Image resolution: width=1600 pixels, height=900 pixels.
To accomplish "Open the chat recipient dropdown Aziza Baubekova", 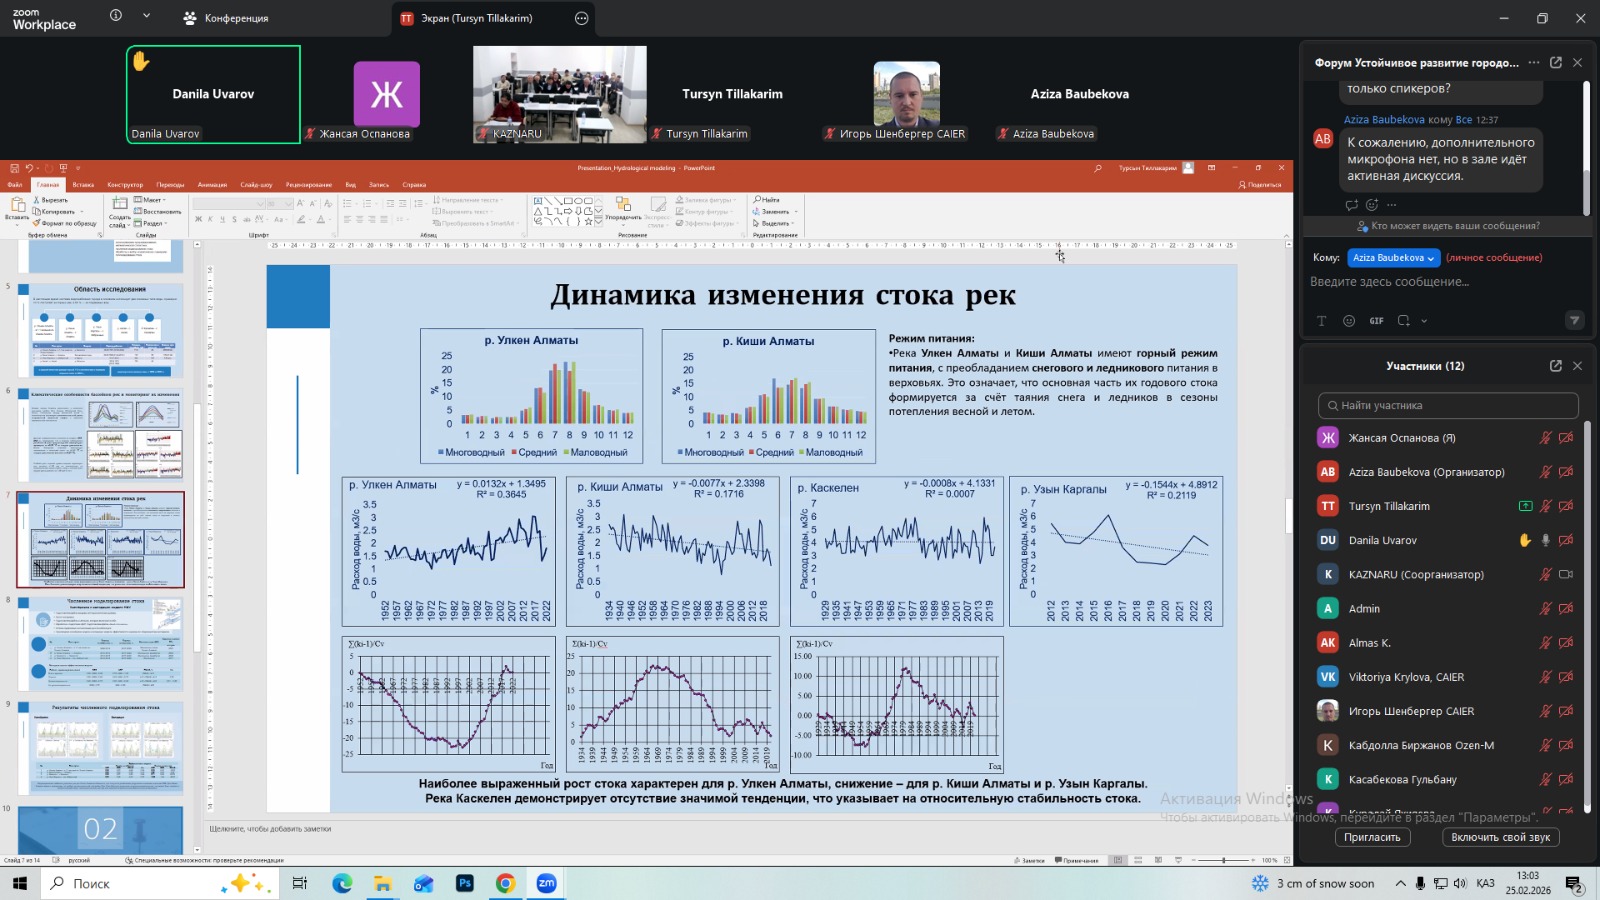I will [1393, 258].
